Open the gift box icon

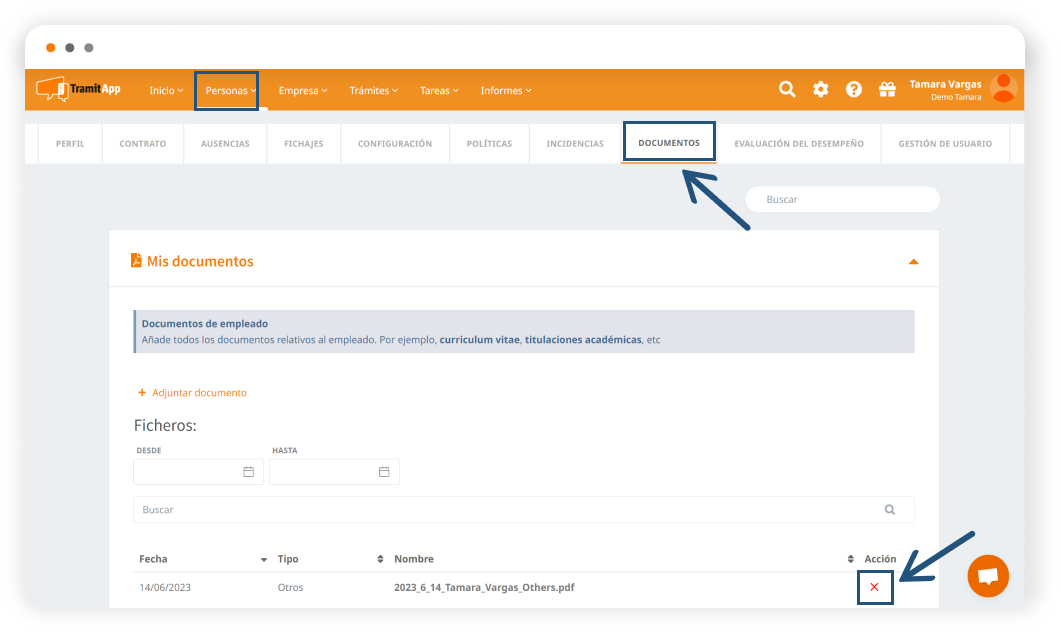click(887, 90)
